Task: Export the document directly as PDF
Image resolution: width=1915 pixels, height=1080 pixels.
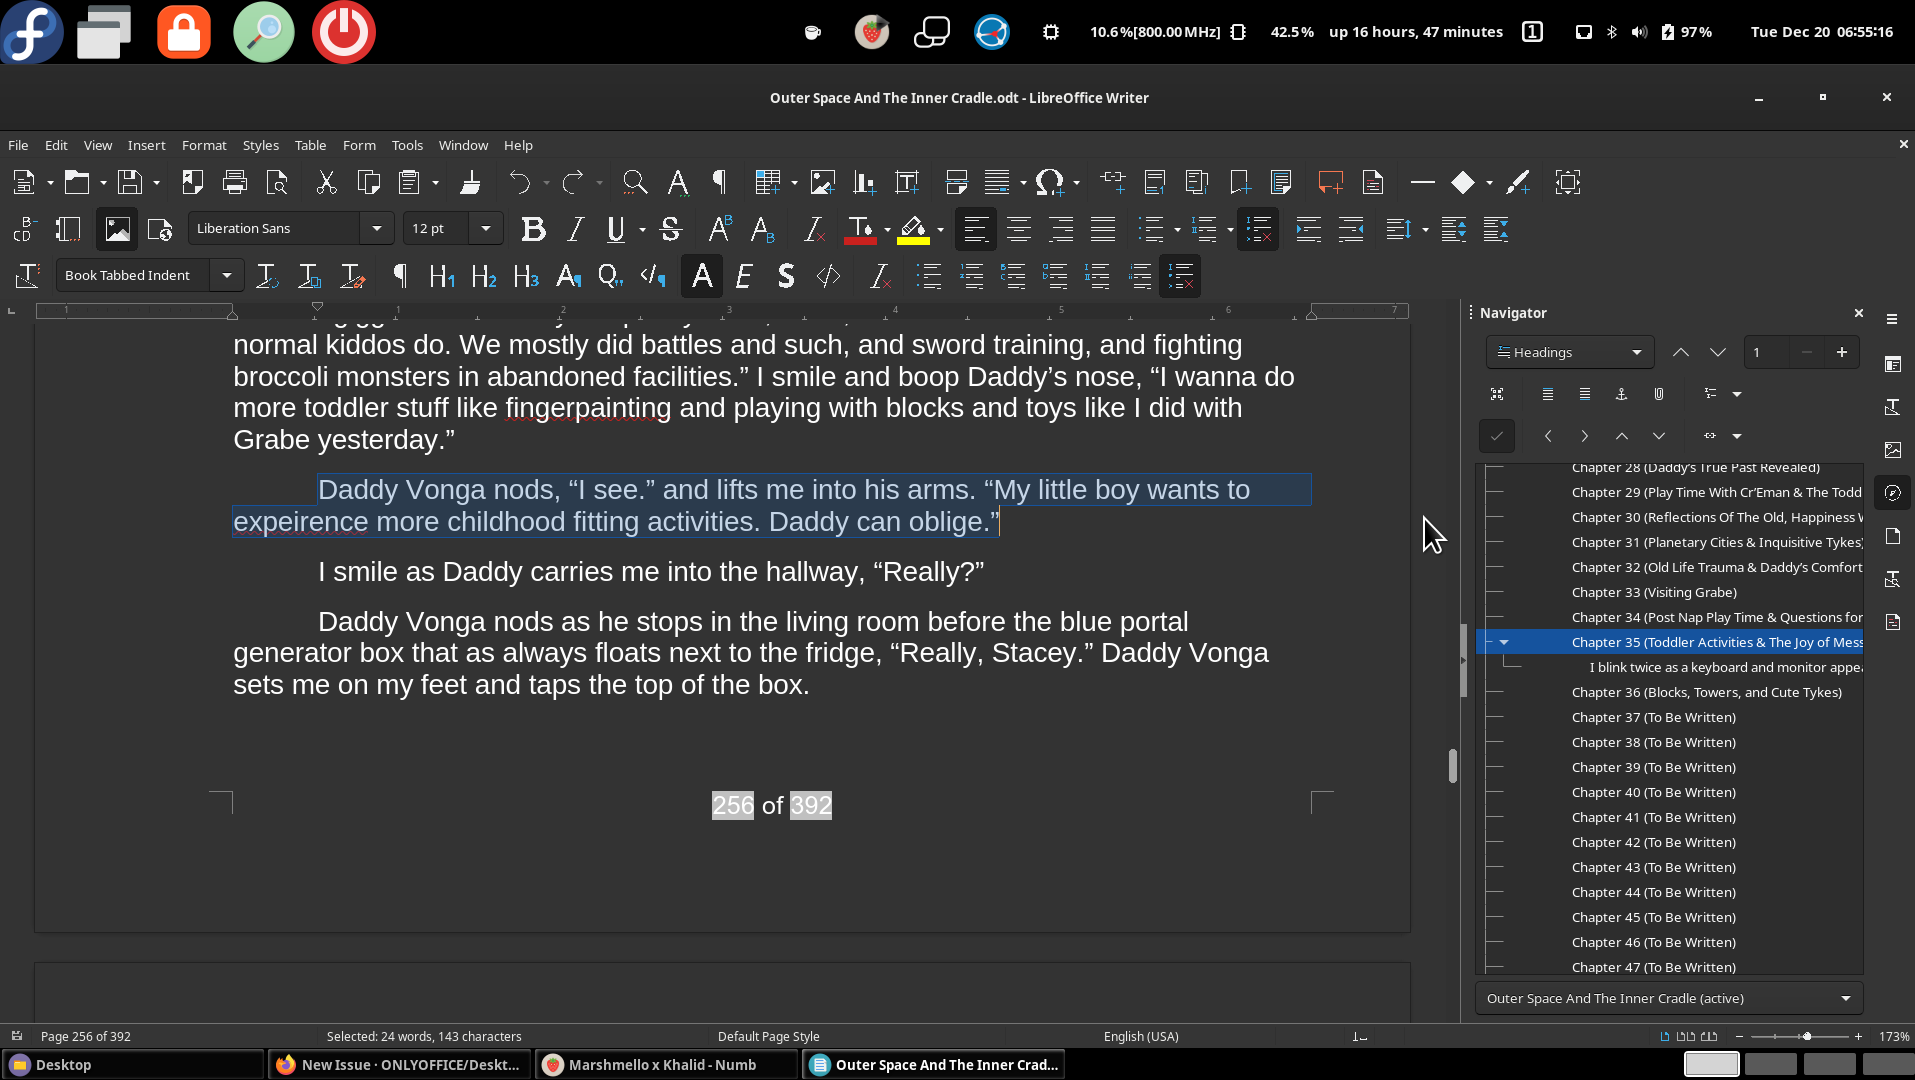Action: coord(192,182)
